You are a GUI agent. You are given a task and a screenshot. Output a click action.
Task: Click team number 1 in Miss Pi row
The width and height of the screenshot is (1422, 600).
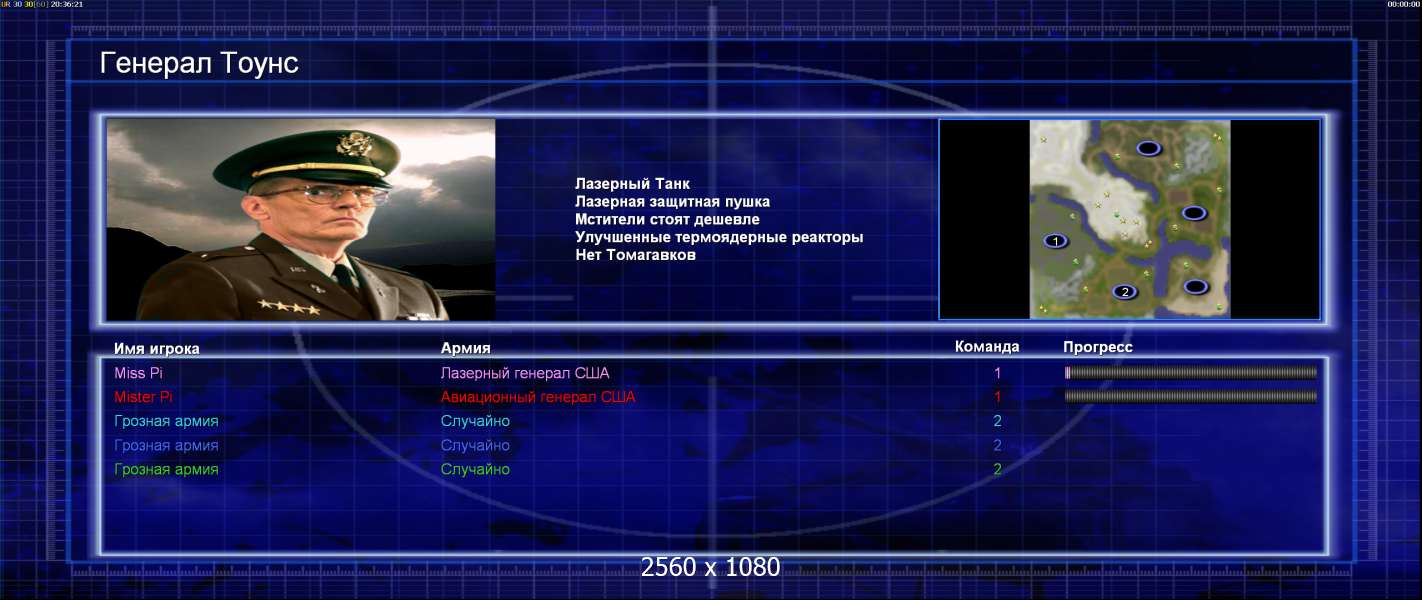(x=997, y=373)
